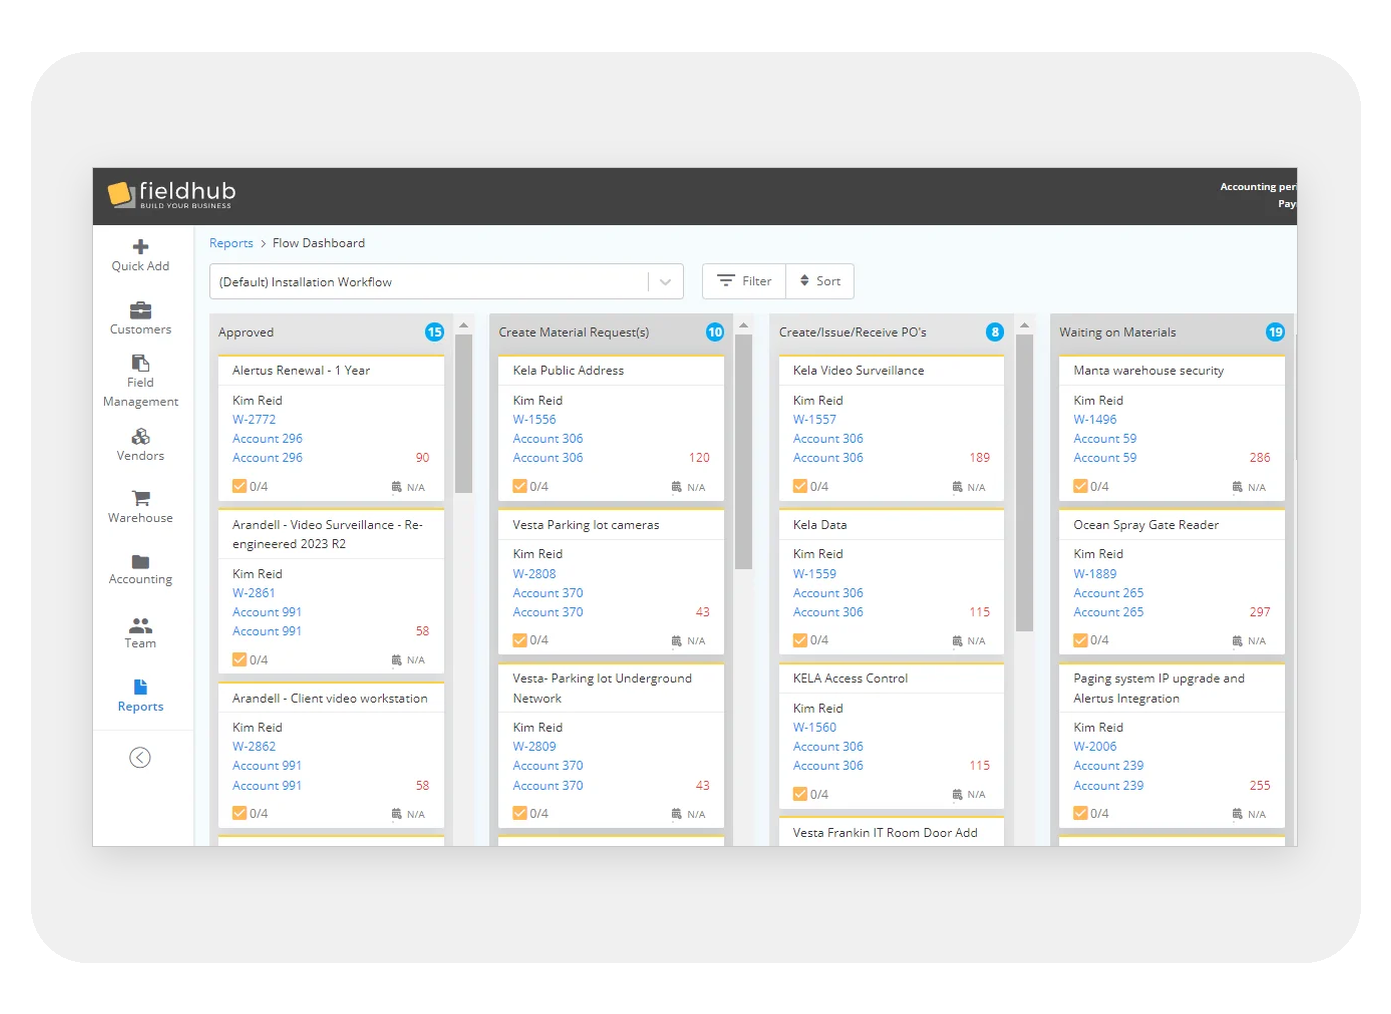
Task: Open the Filter options
Action: (x=744, y=281)
